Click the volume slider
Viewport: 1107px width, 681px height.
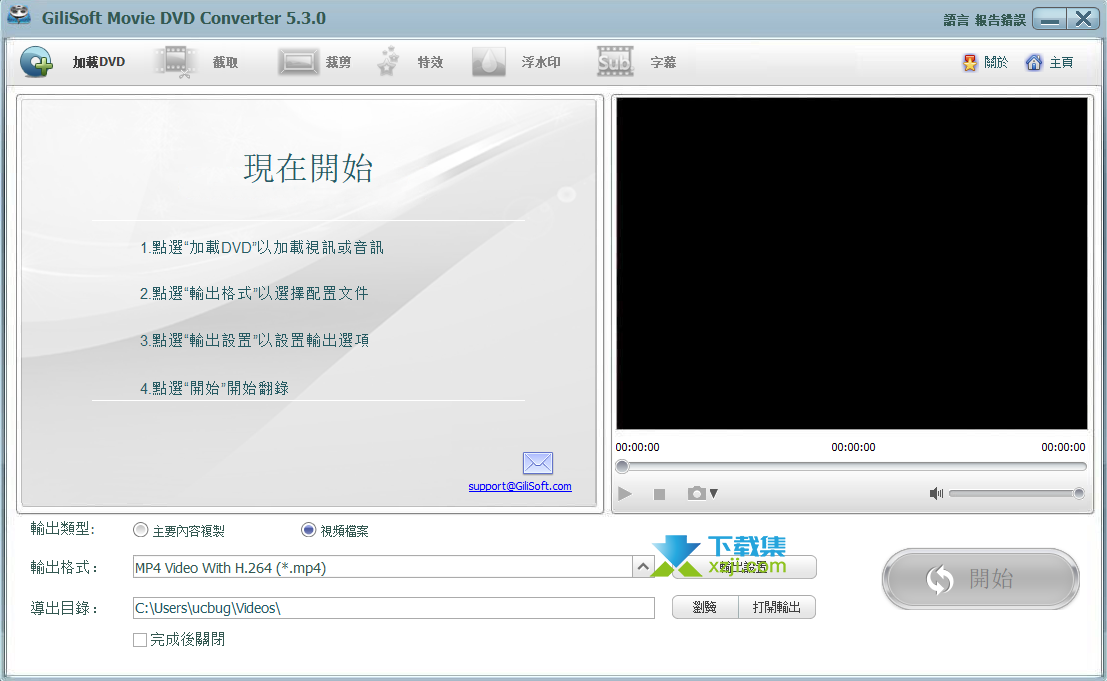tap(1017, 493)
